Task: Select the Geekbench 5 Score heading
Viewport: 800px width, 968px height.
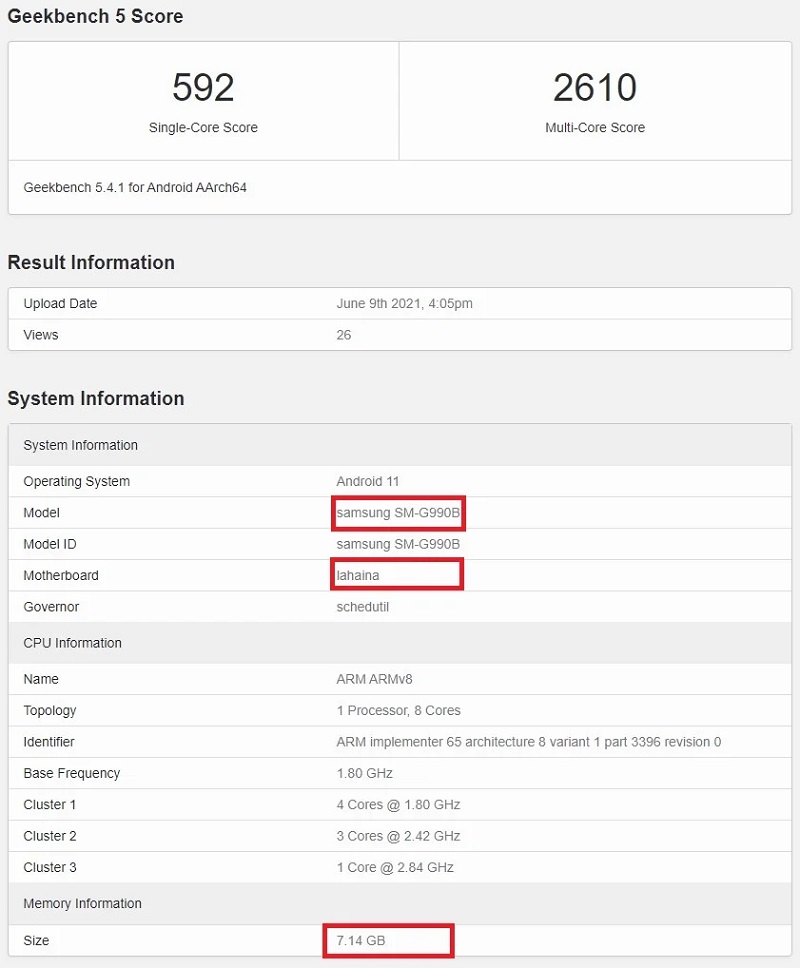Action: [x=95, y=16]
